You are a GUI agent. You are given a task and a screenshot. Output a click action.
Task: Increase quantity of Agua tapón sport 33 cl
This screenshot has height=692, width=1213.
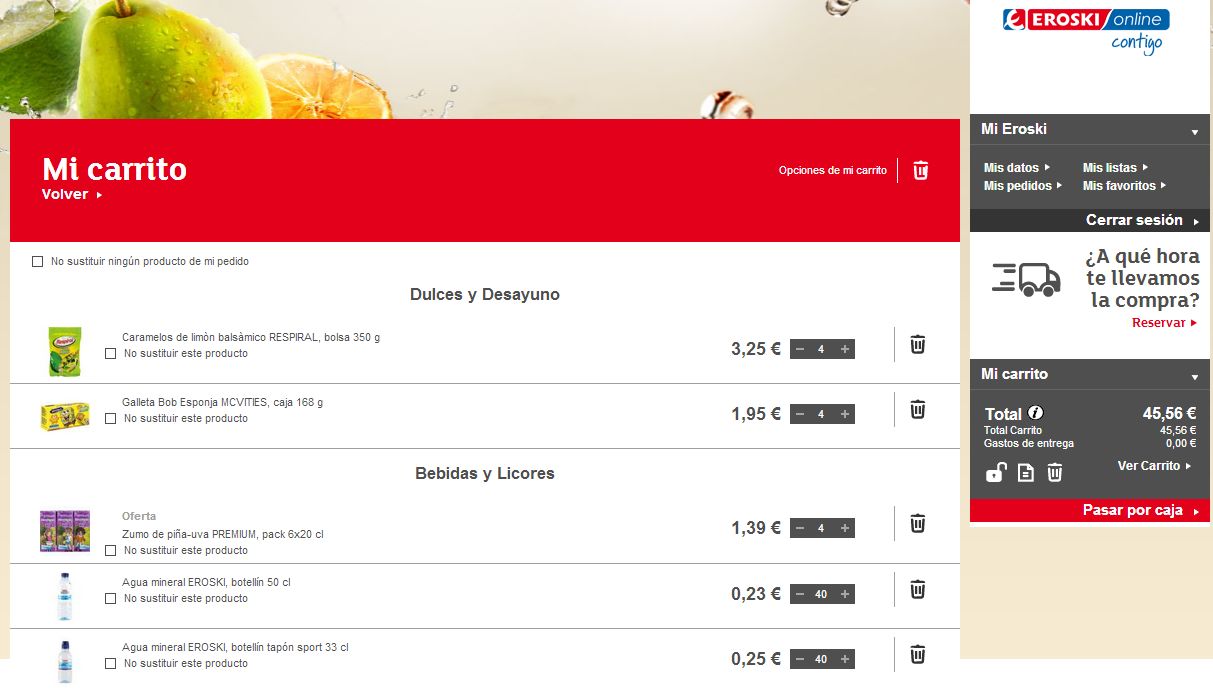845,659
